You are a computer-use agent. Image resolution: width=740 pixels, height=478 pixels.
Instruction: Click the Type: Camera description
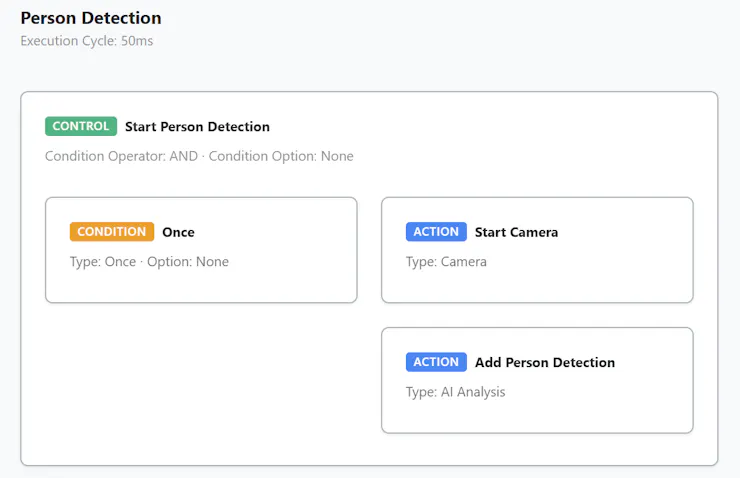click(x=446, y=262)
